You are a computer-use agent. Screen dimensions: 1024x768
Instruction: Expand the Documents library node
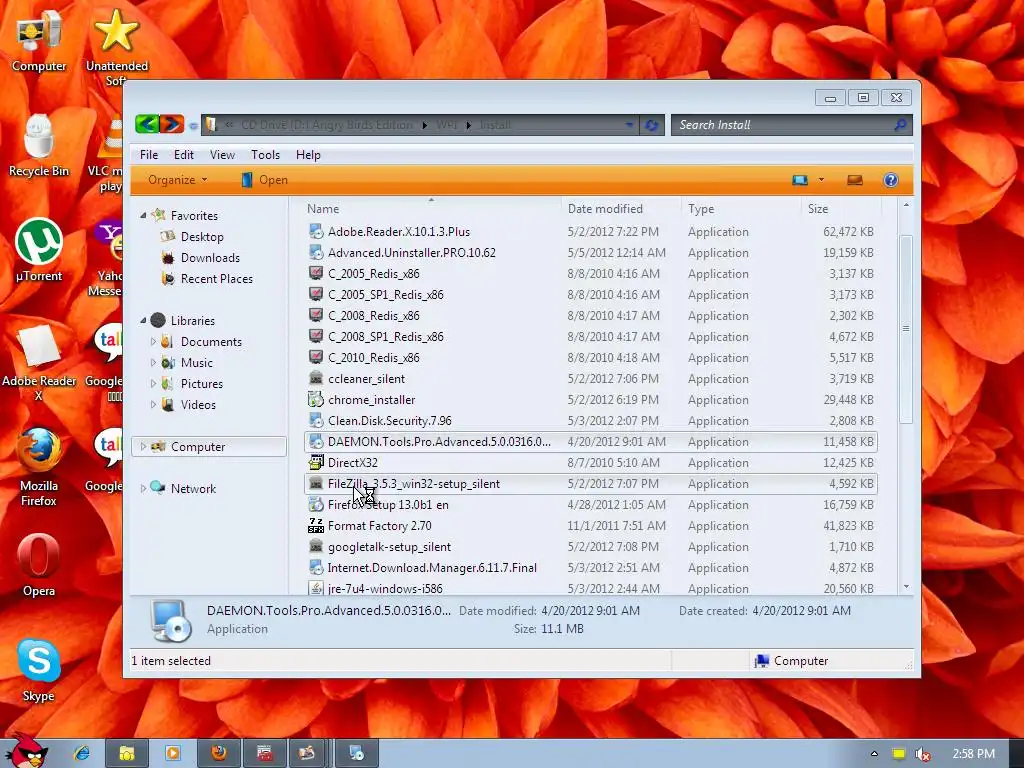pyautogui.click(x=153, y=341)
